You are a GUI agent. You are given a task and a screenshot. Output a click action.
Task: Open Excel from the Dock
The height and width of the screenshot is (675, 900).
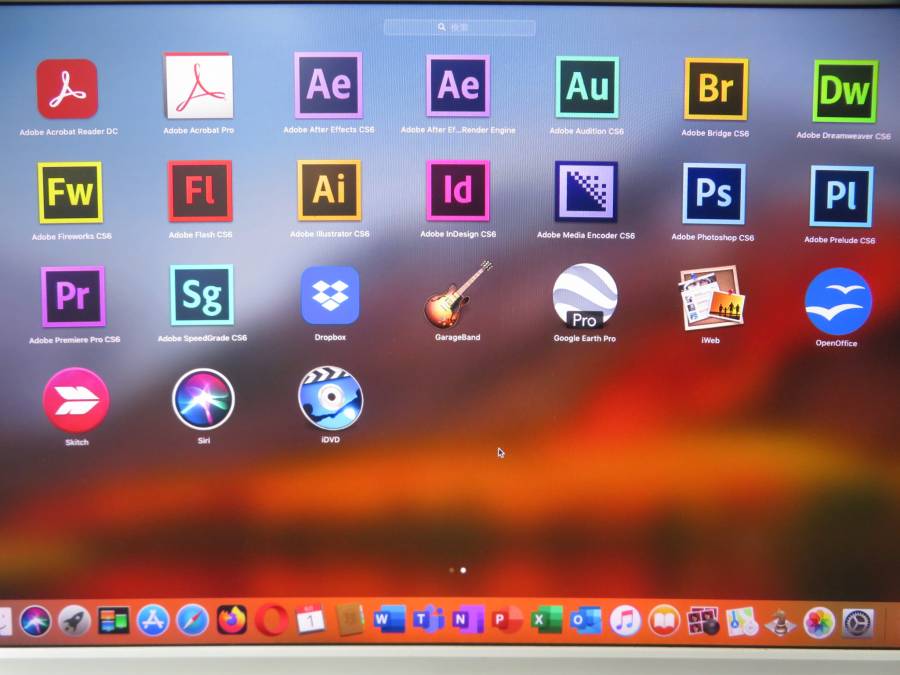546,620
